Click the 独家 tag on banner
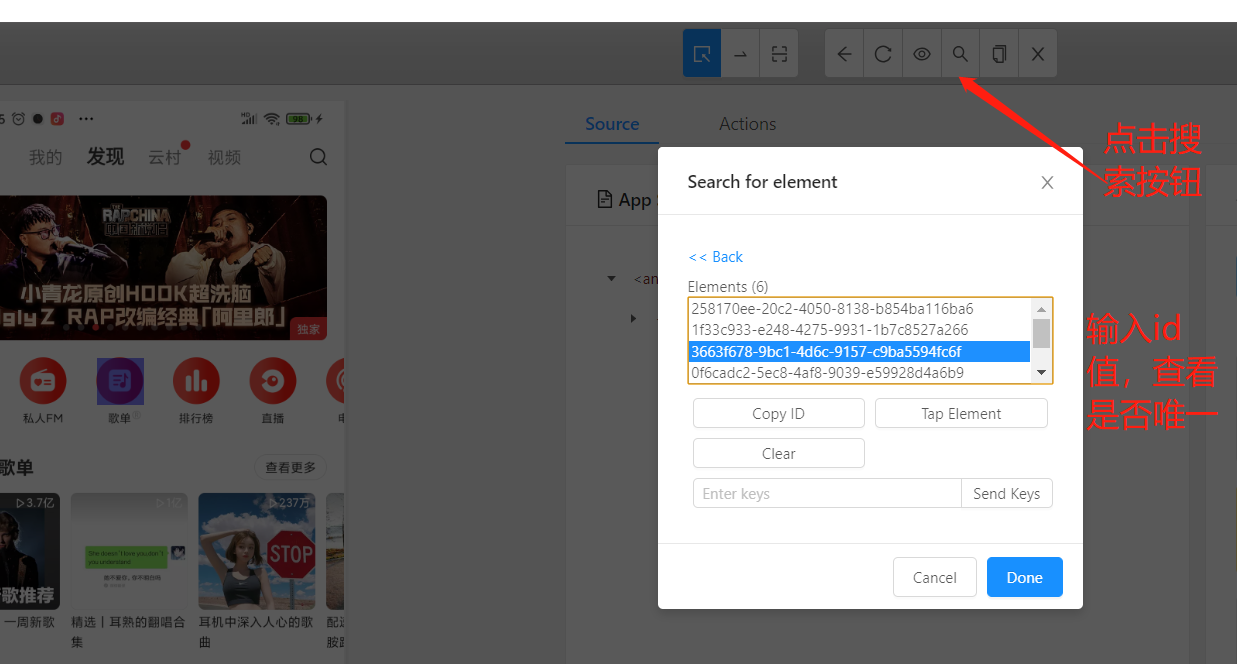 (x=307, y=329)
